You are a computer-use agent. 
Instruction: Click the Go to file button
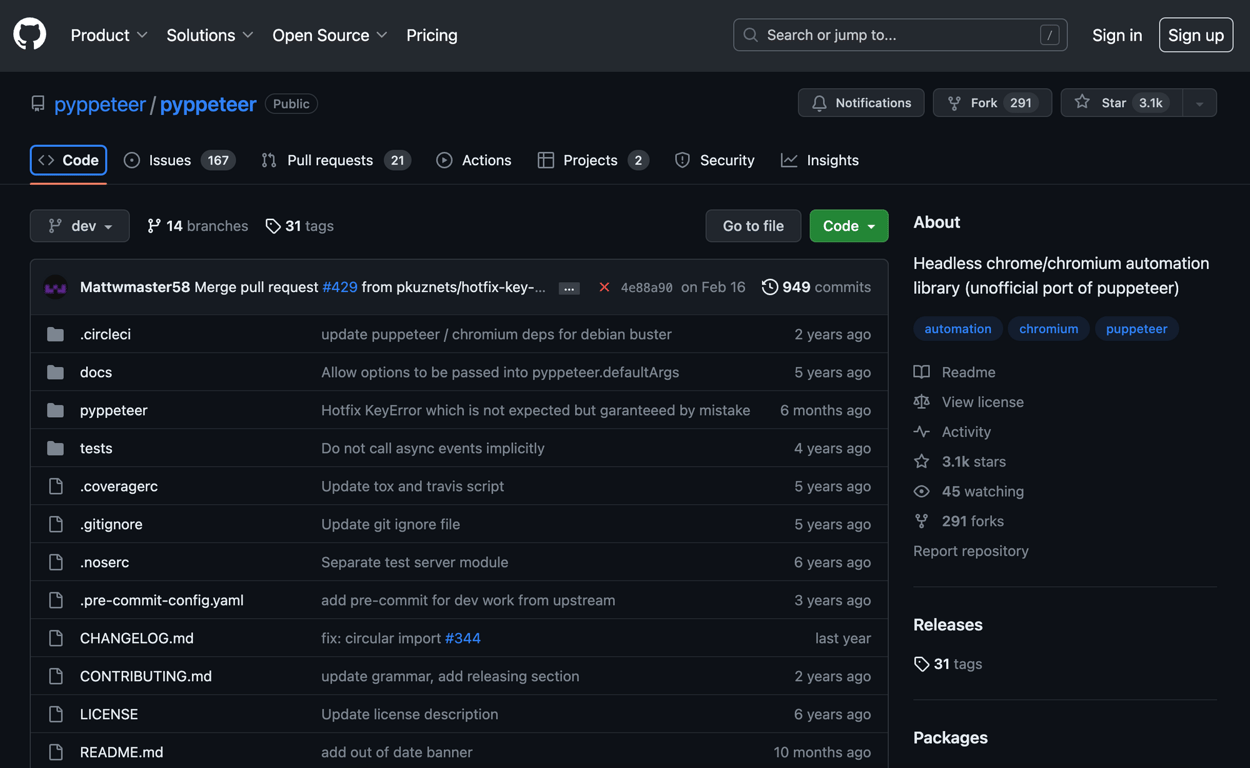753,226
